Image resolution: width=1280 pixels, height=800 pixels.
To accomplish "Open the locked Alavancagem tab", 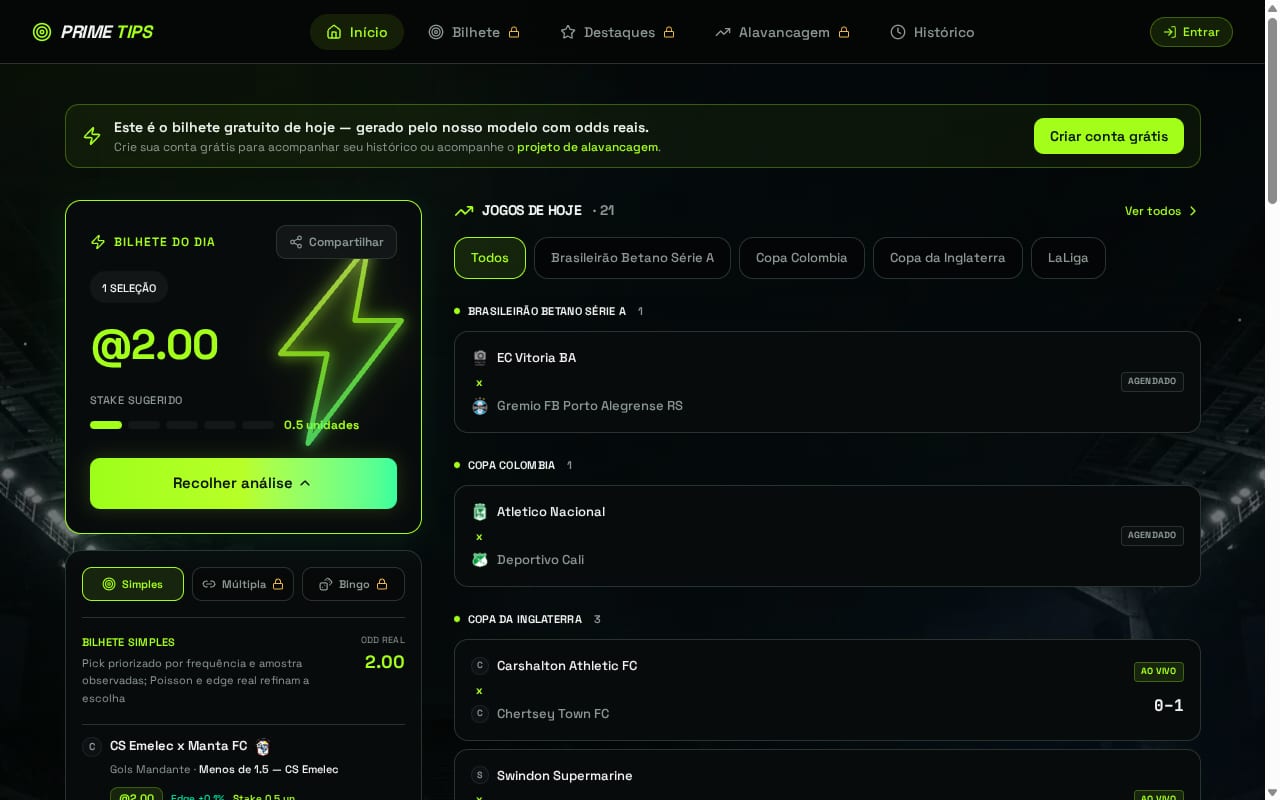I will tap(782, 32).
